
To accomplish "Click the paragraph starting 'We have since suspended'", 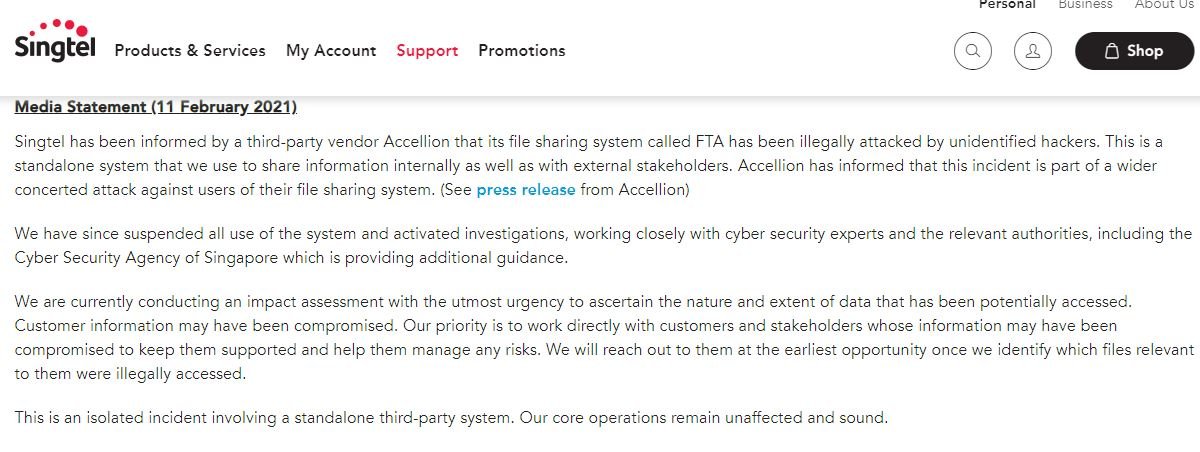I will click(603, 246).
